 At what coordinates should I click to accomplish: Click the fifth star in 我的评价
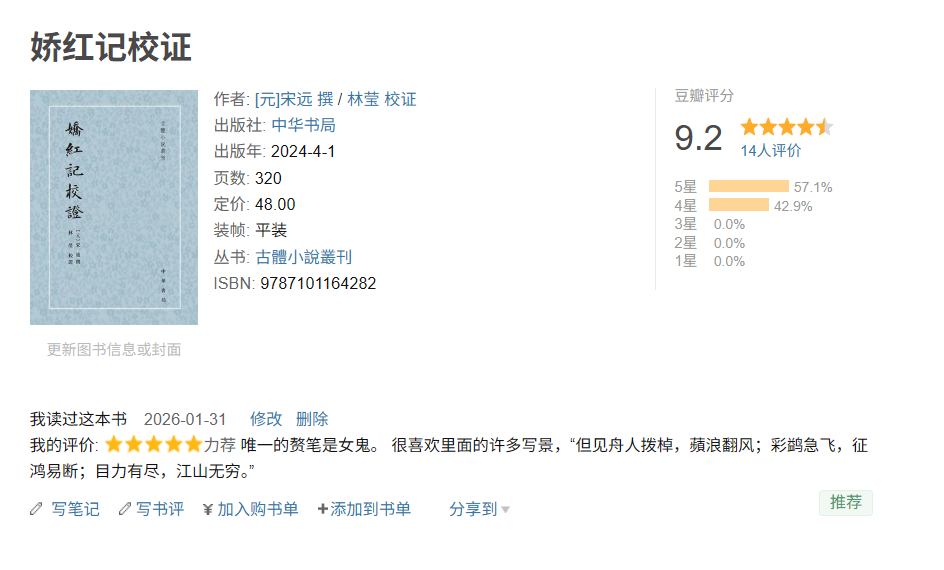click(194, 445)
